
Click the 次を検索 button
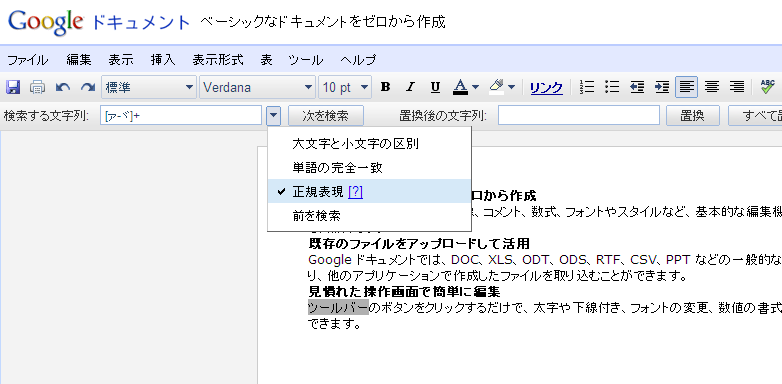(326, 116)
